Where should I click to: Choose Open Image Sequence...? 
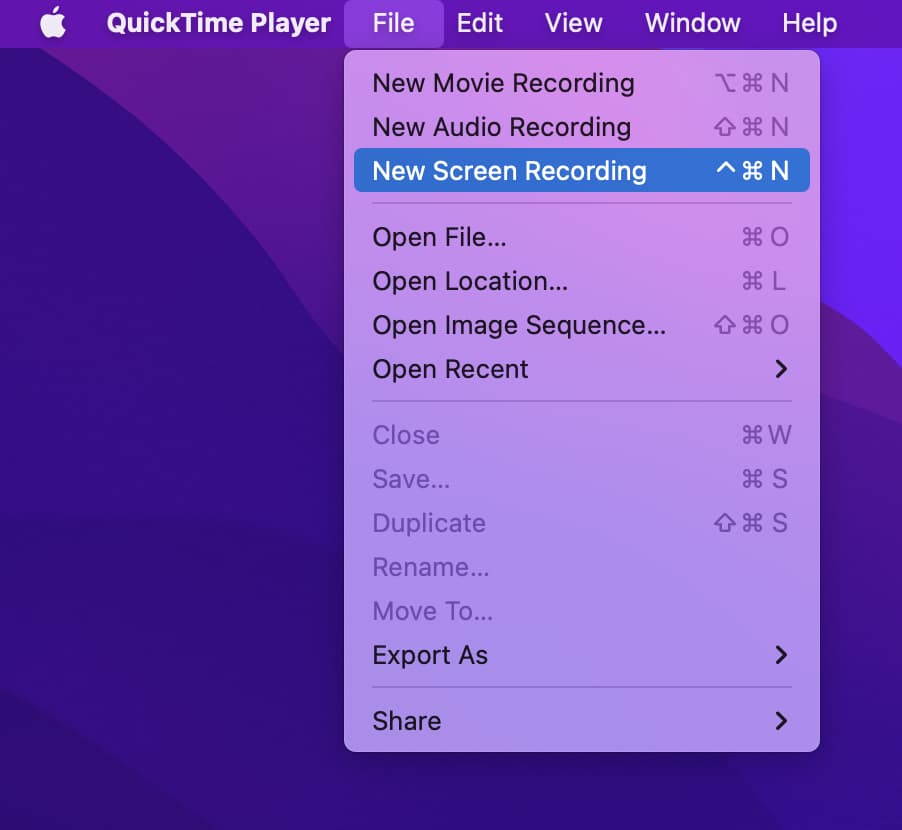517,325
